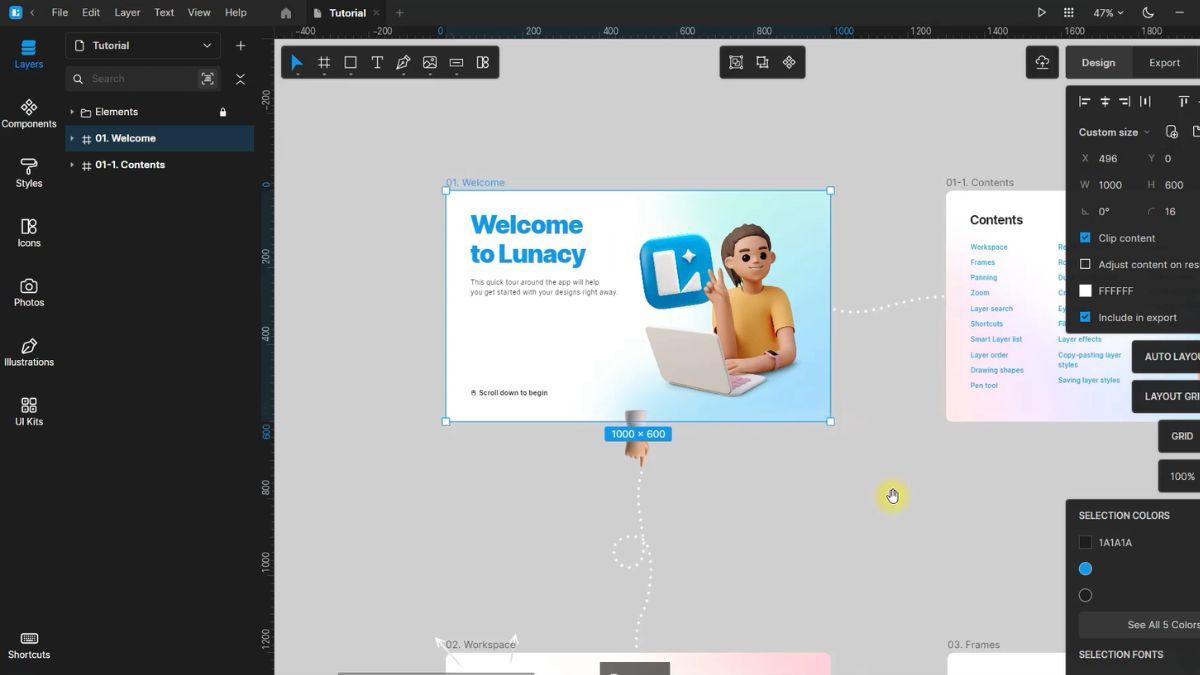Go to the Home tab icon
Viewport: 1200px width, 675px height.
286,13
